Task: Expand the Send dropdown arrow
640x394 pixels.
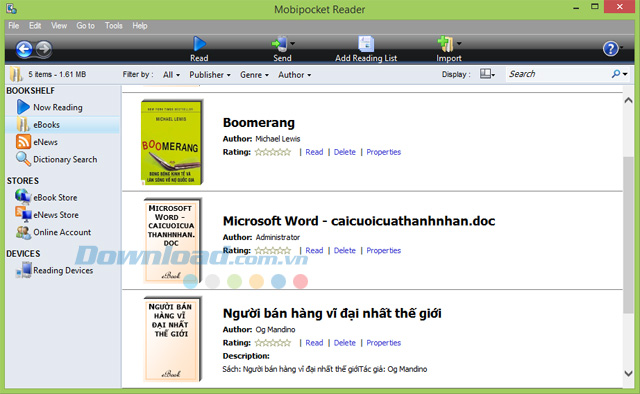Action: (x=293, y=43)
